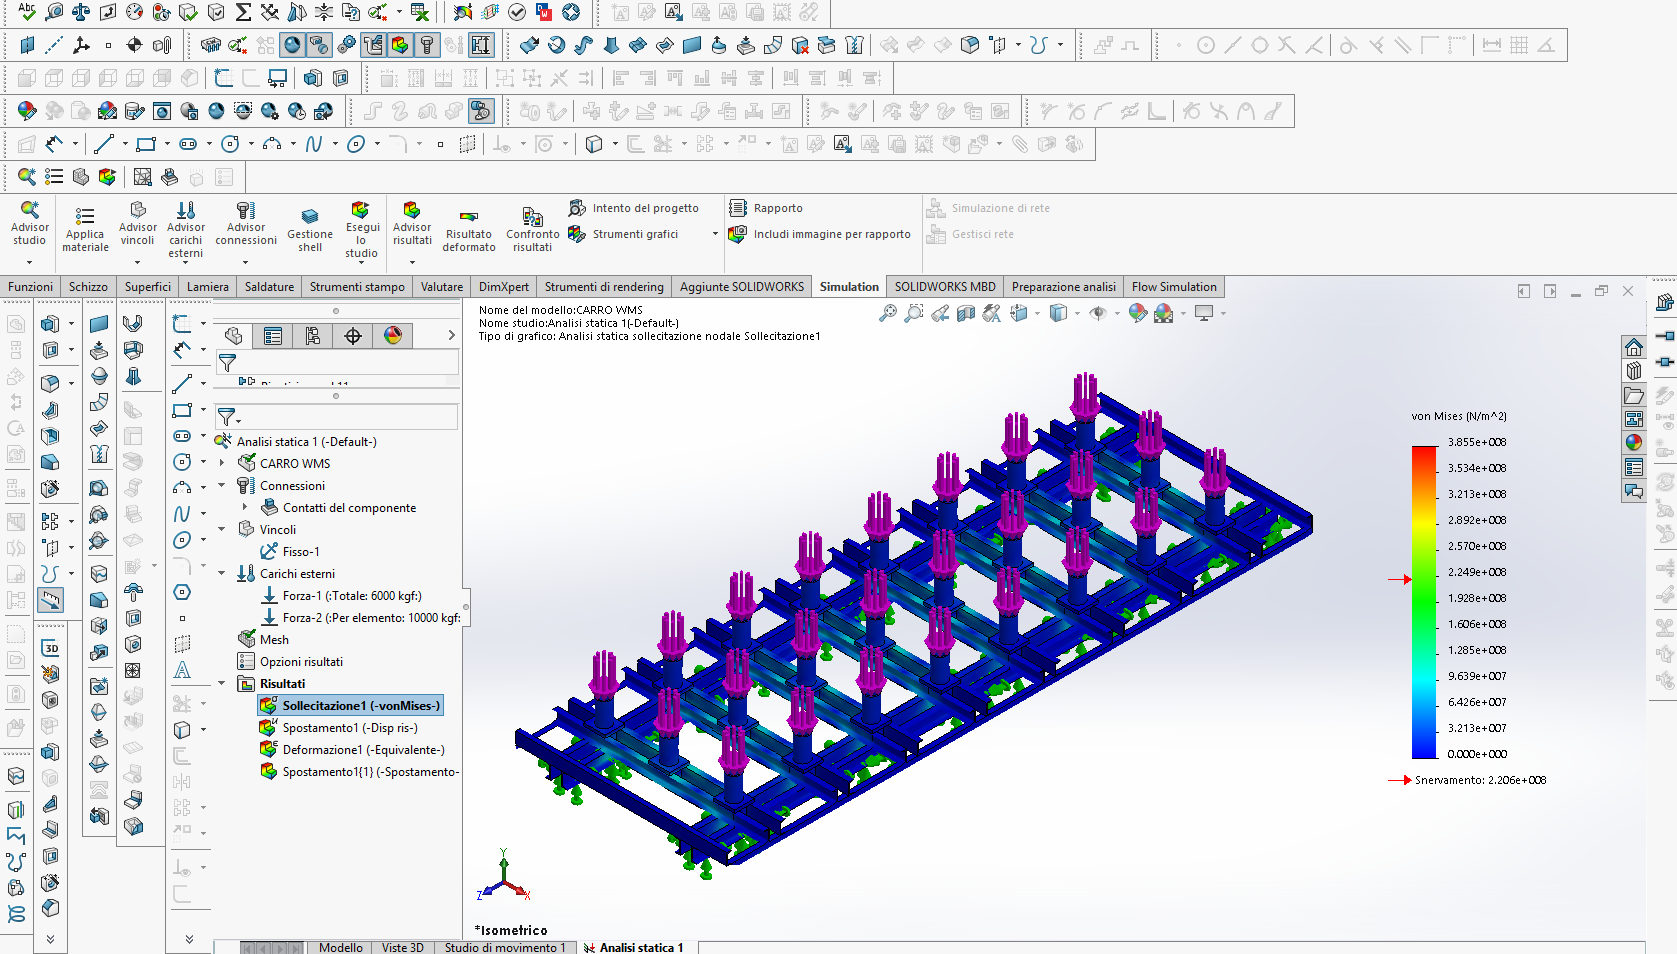Open the Valutare tab
Screen dimensions: 1677x954
click(441, 287)
